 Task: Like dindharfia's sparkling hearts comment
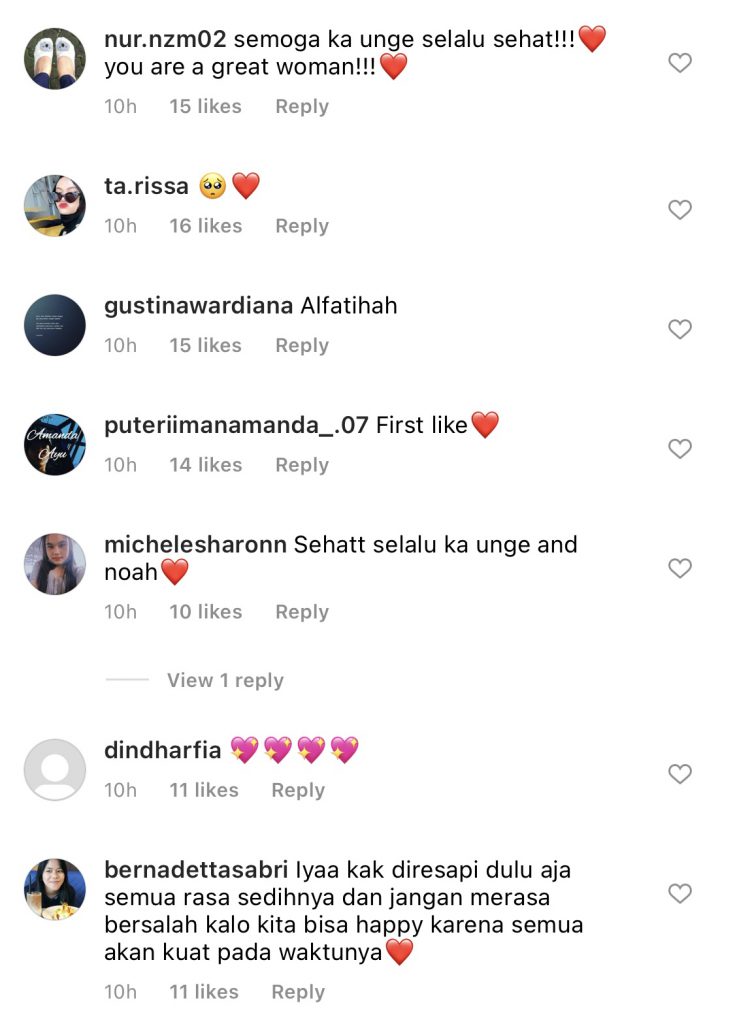pos(679,774)
